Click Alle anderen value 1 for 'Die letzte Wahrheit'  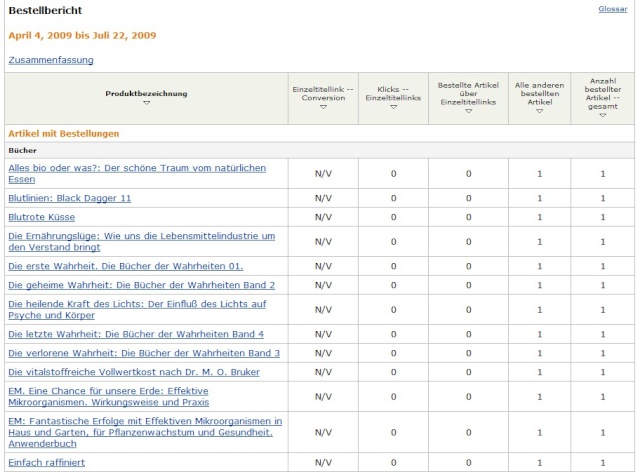pyautogui.click(x=540, y=334)
